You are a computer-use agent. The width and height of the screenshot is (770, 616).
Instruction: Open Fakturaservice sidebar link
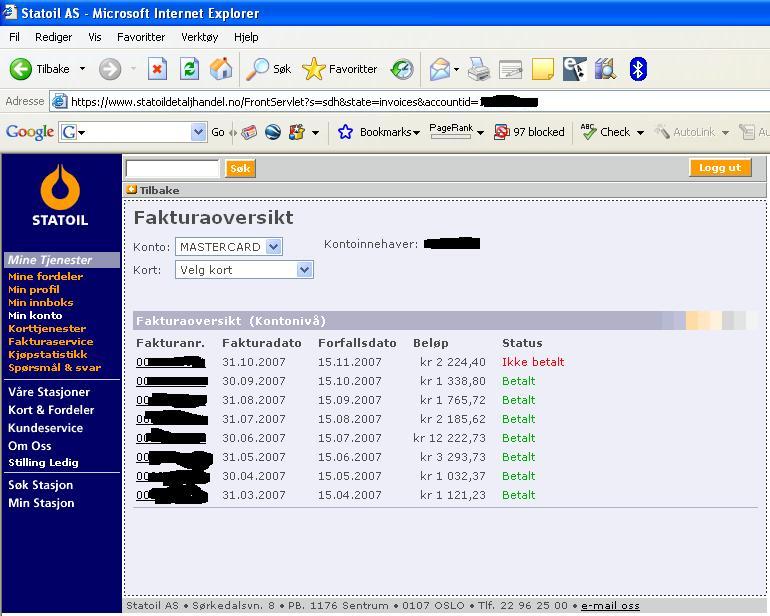click(51, 341)
